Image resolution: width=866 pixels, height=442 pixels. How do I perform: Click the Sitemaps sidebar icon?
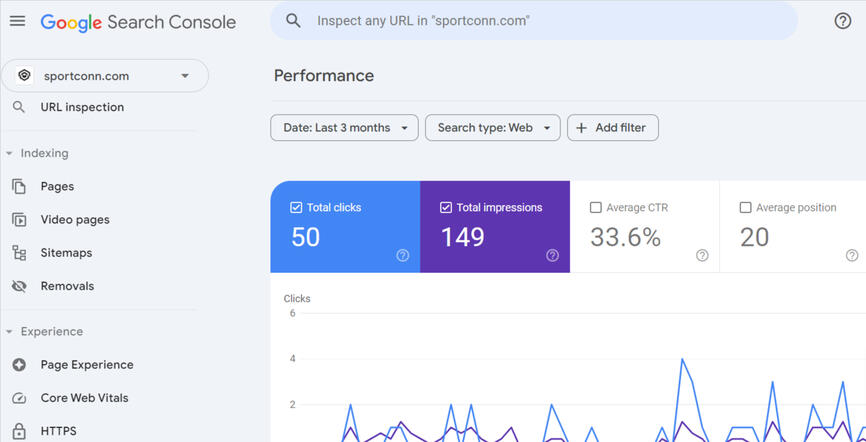[19, 253]
